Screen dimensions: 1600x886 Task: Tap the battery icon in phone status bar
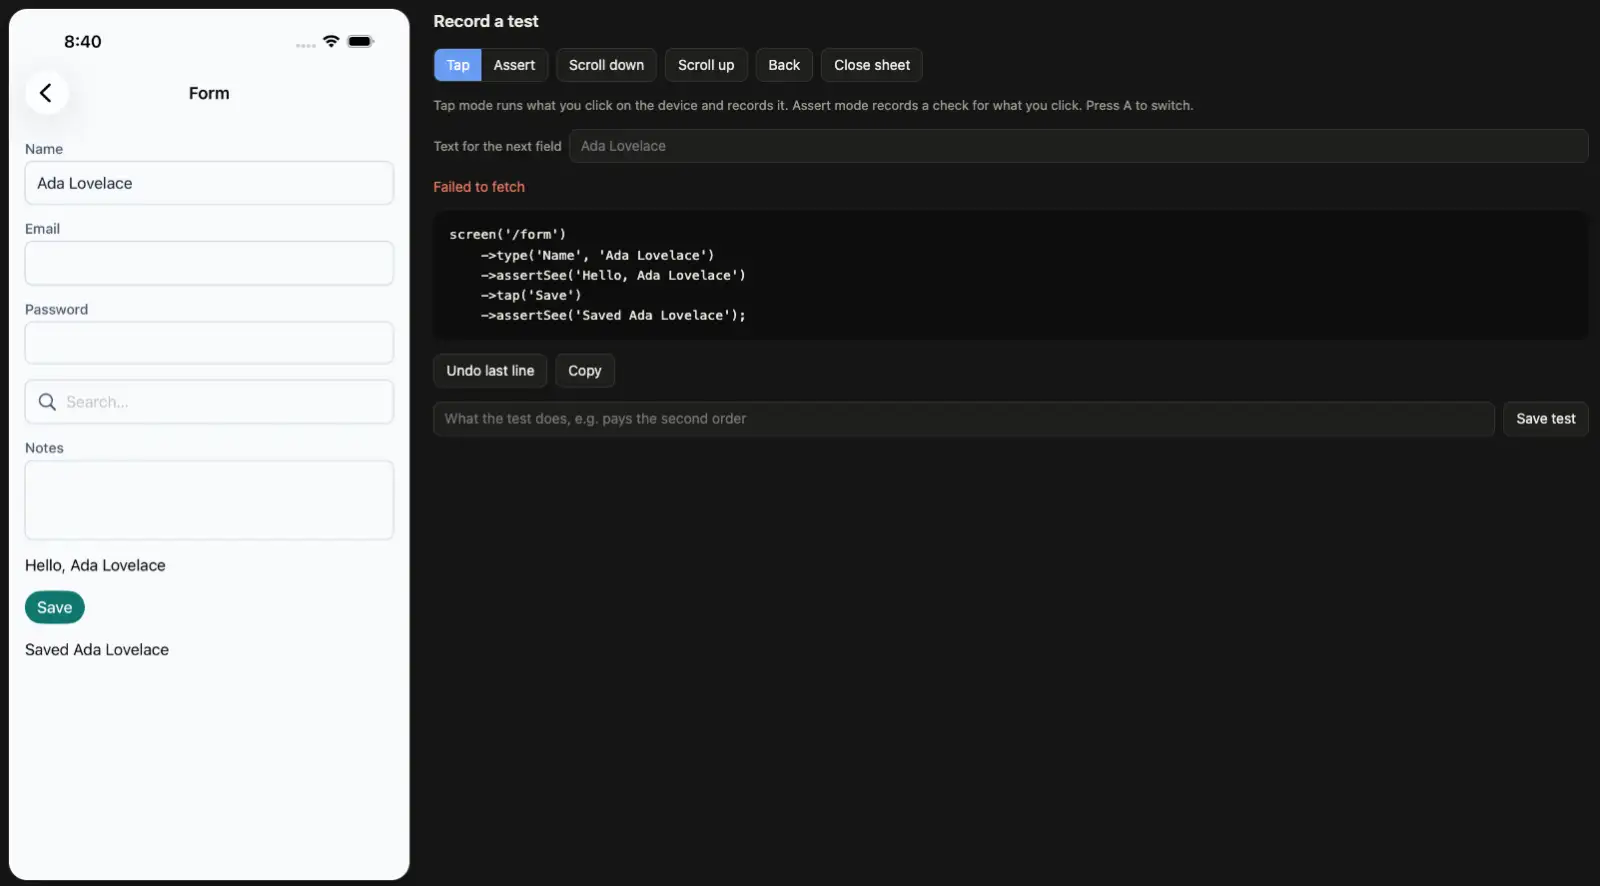tap(360, 41)
